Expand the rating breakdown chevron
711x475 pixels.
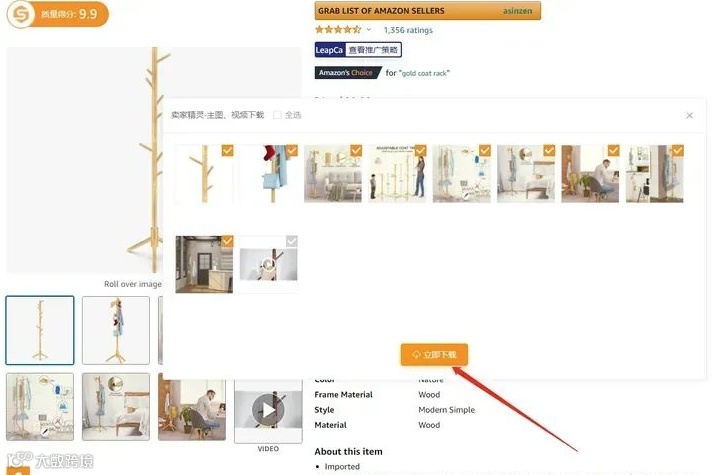pos(369,30)
